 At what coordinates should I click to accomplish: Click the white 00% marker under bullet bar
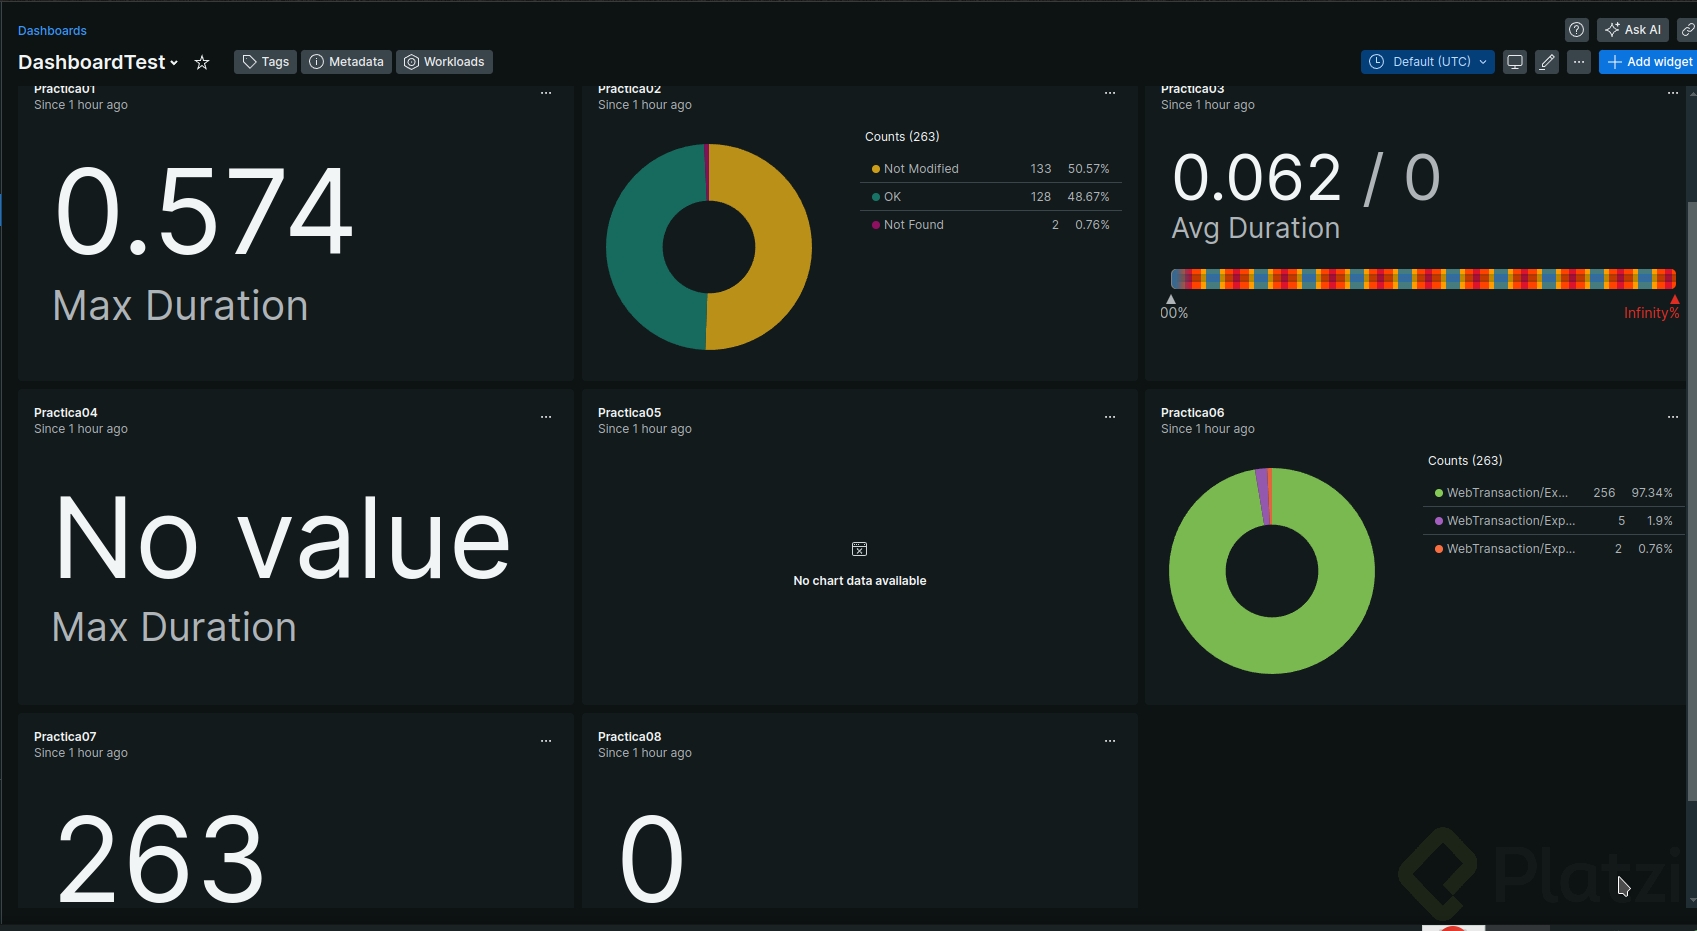pyautogui.click(x=1171, y=299)
